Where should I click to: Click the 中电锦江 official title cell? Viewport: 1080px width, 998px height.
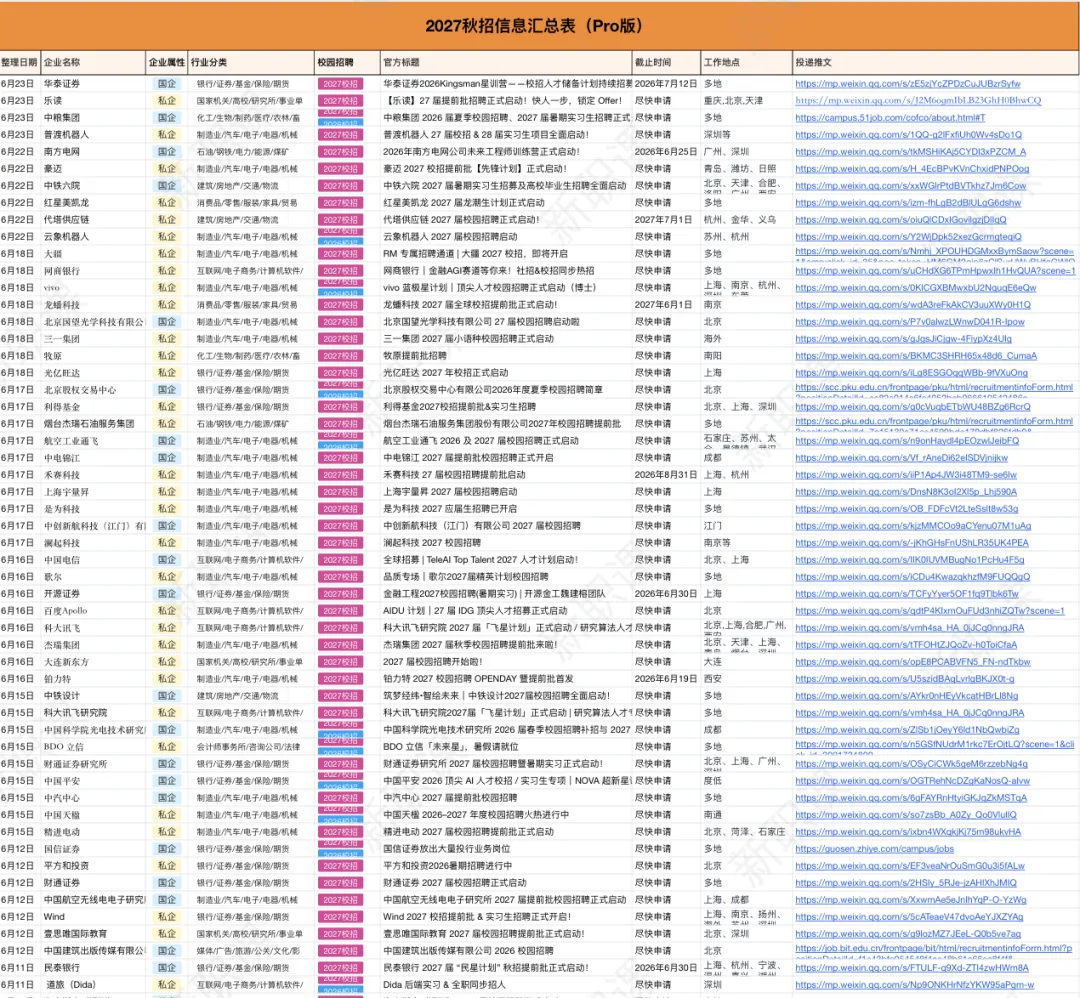coord(468,458)
